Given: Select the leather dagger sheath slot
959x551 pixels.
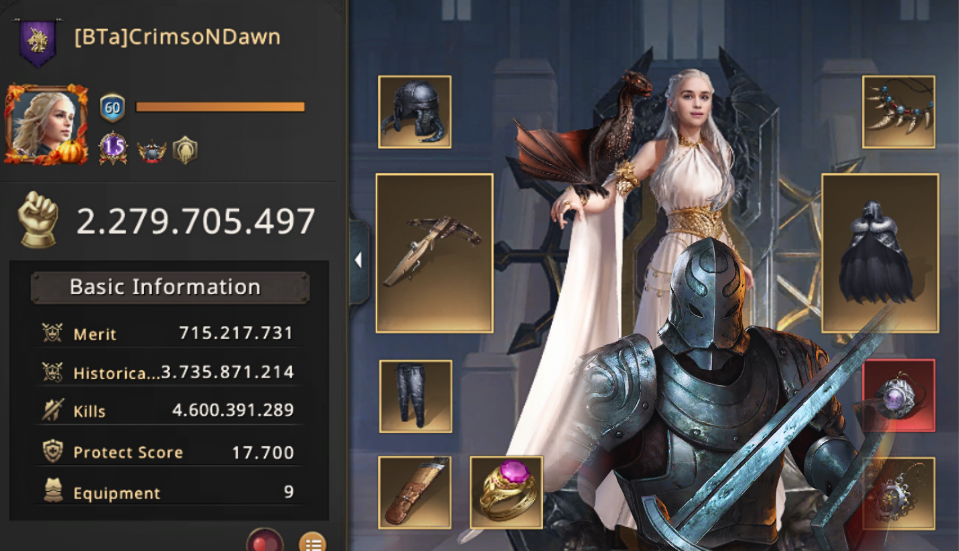Looking at the screenshot, I should click(415, 492).
